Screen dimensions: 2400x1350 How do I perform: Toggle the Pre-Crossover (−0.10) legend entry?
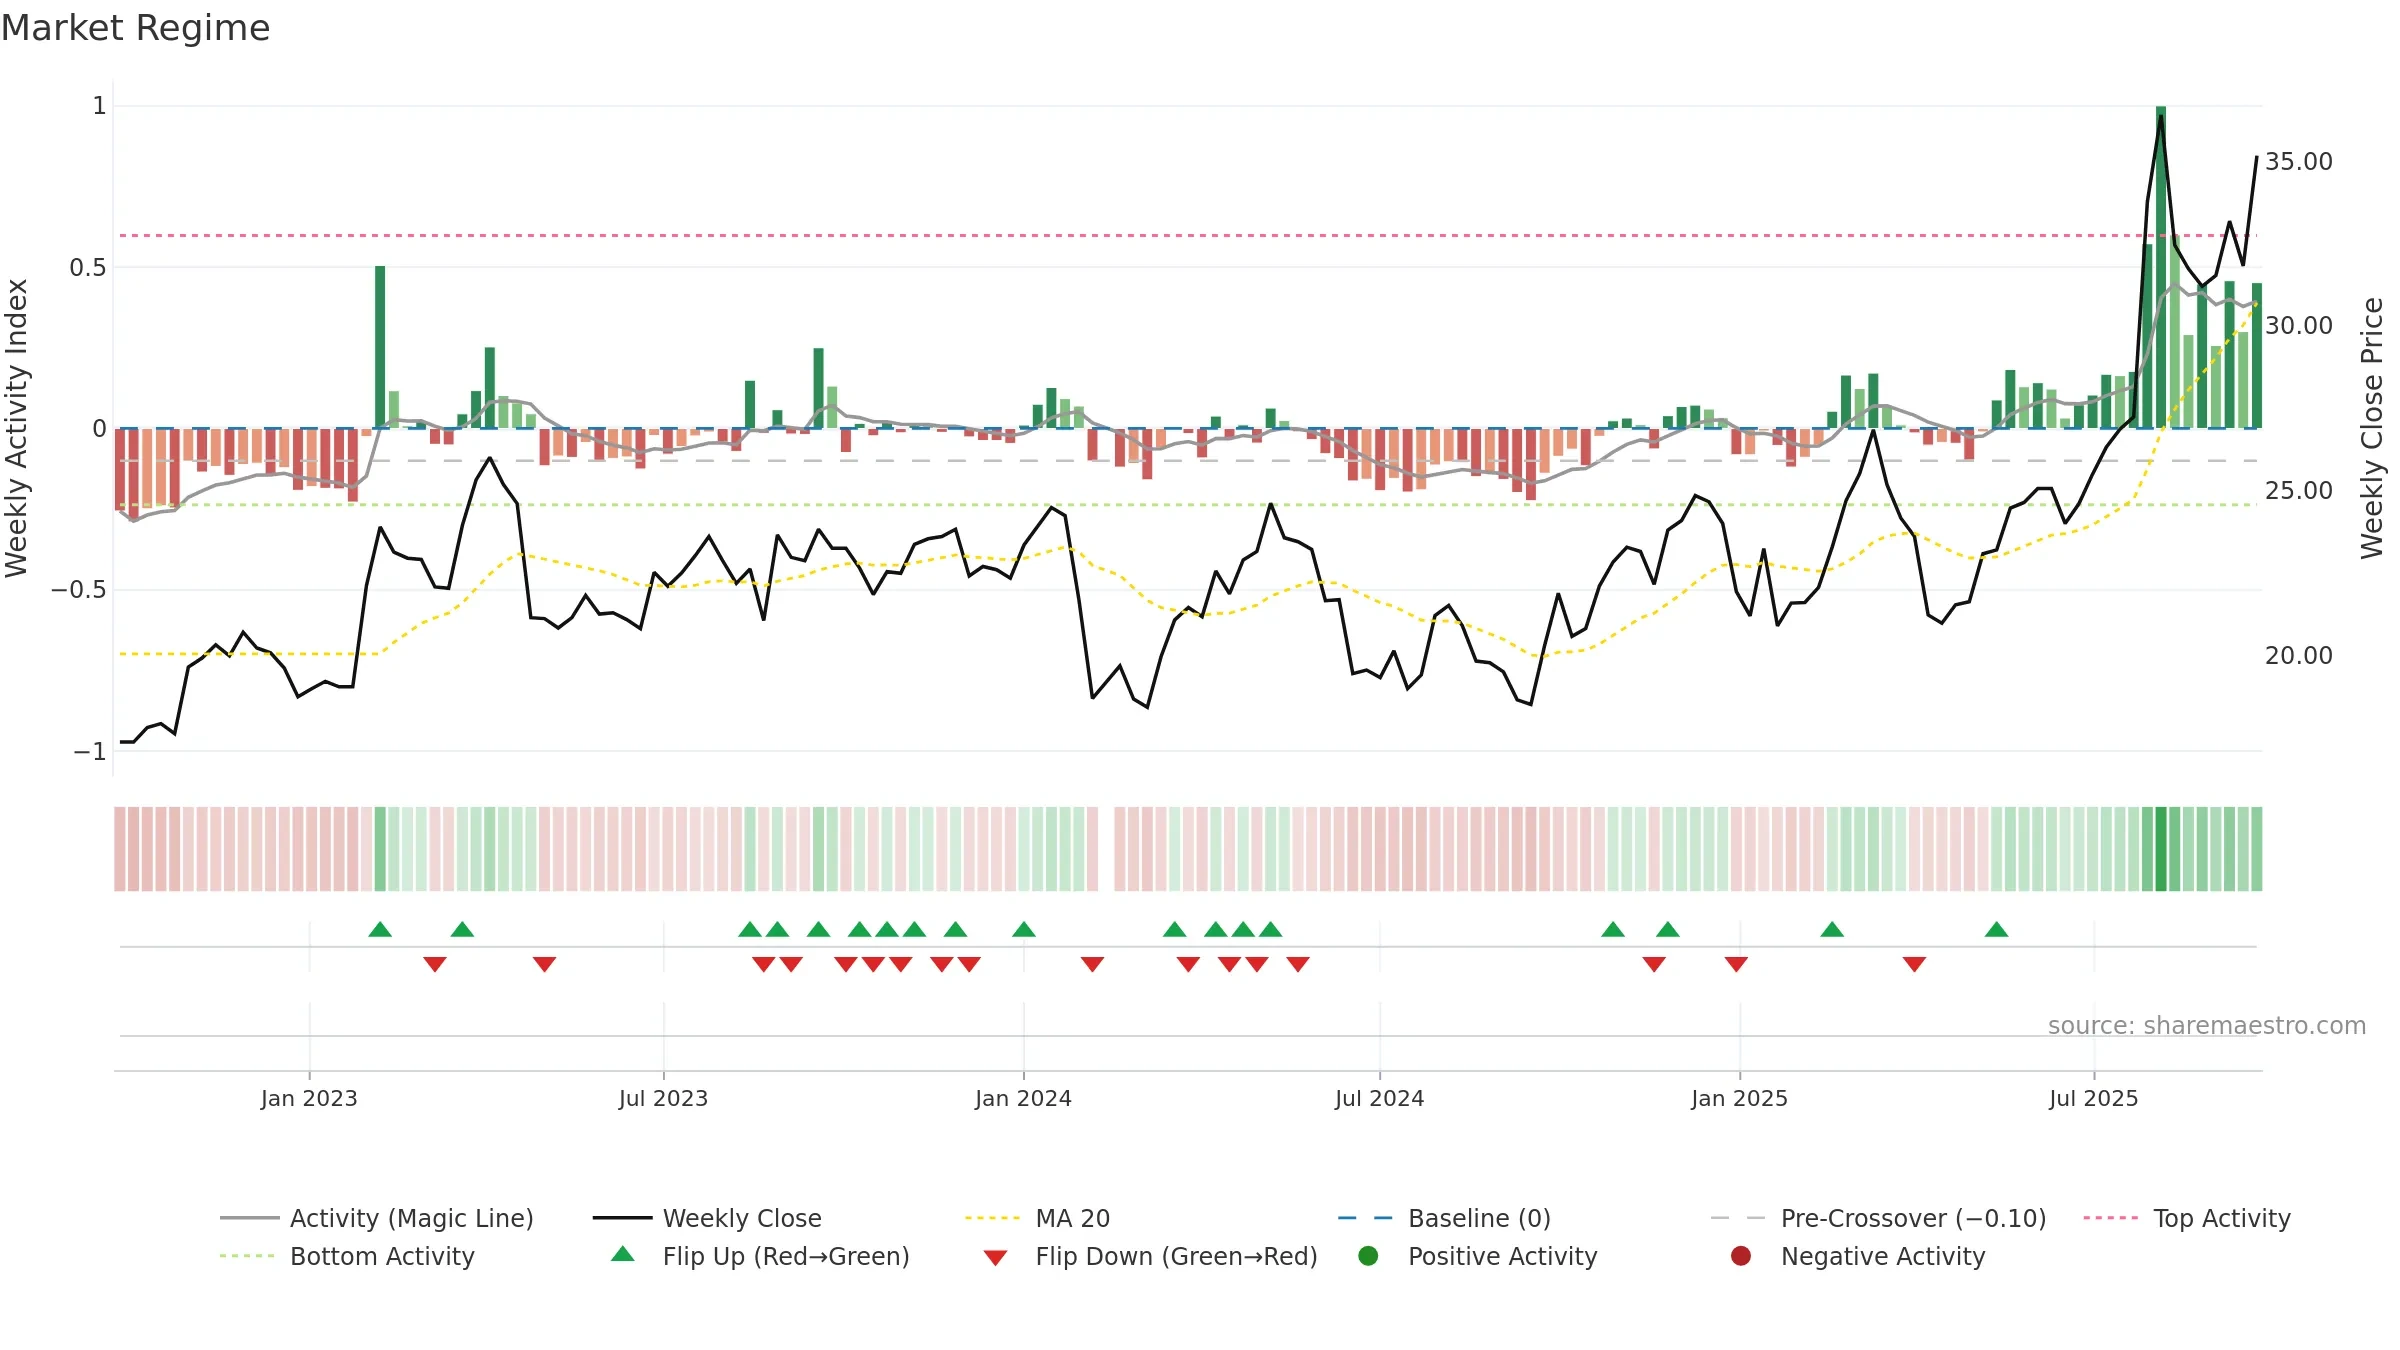pyautogui.click(x=1878, y=1218)
